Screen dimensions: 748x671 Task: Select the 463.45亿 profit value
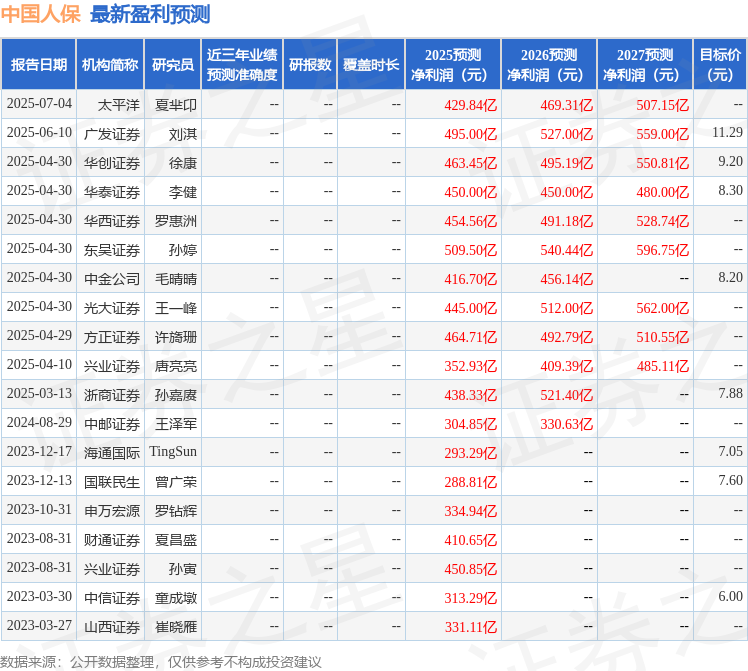pyautogui.click(x=470, y=163)
